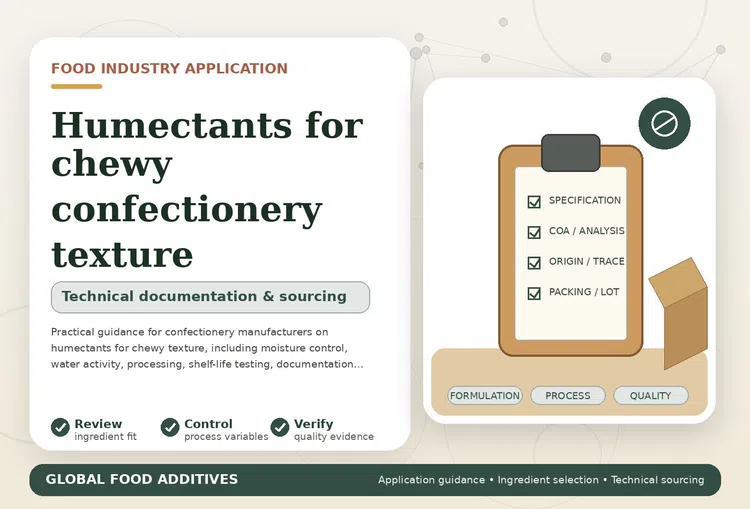Click the quality evidence caption
Screen dimensions: 750x509
(x=334, y=437)
